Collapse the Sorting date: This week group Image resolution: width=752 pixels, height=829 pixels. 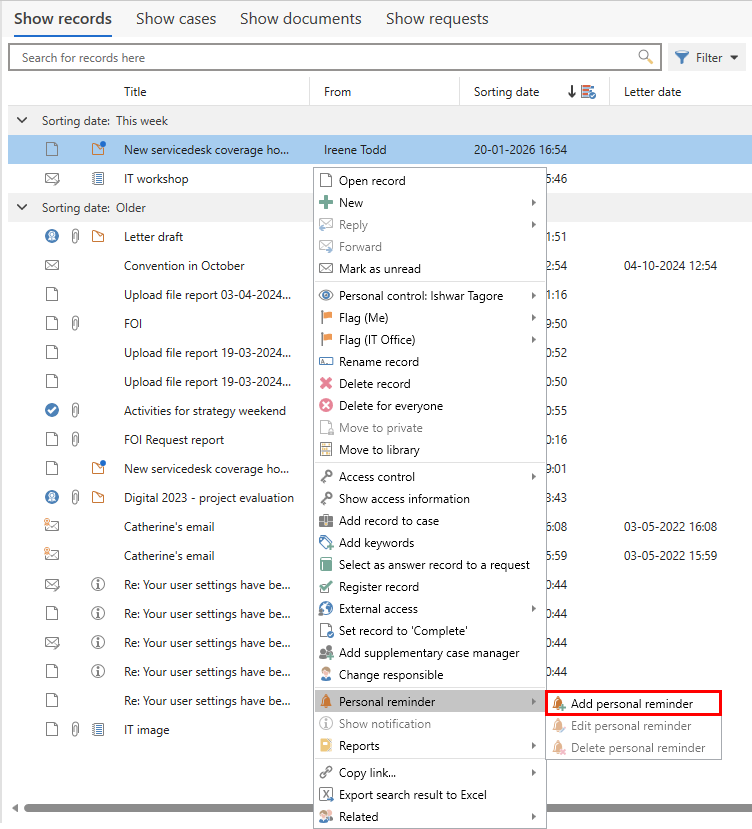(x=22, y=121)
